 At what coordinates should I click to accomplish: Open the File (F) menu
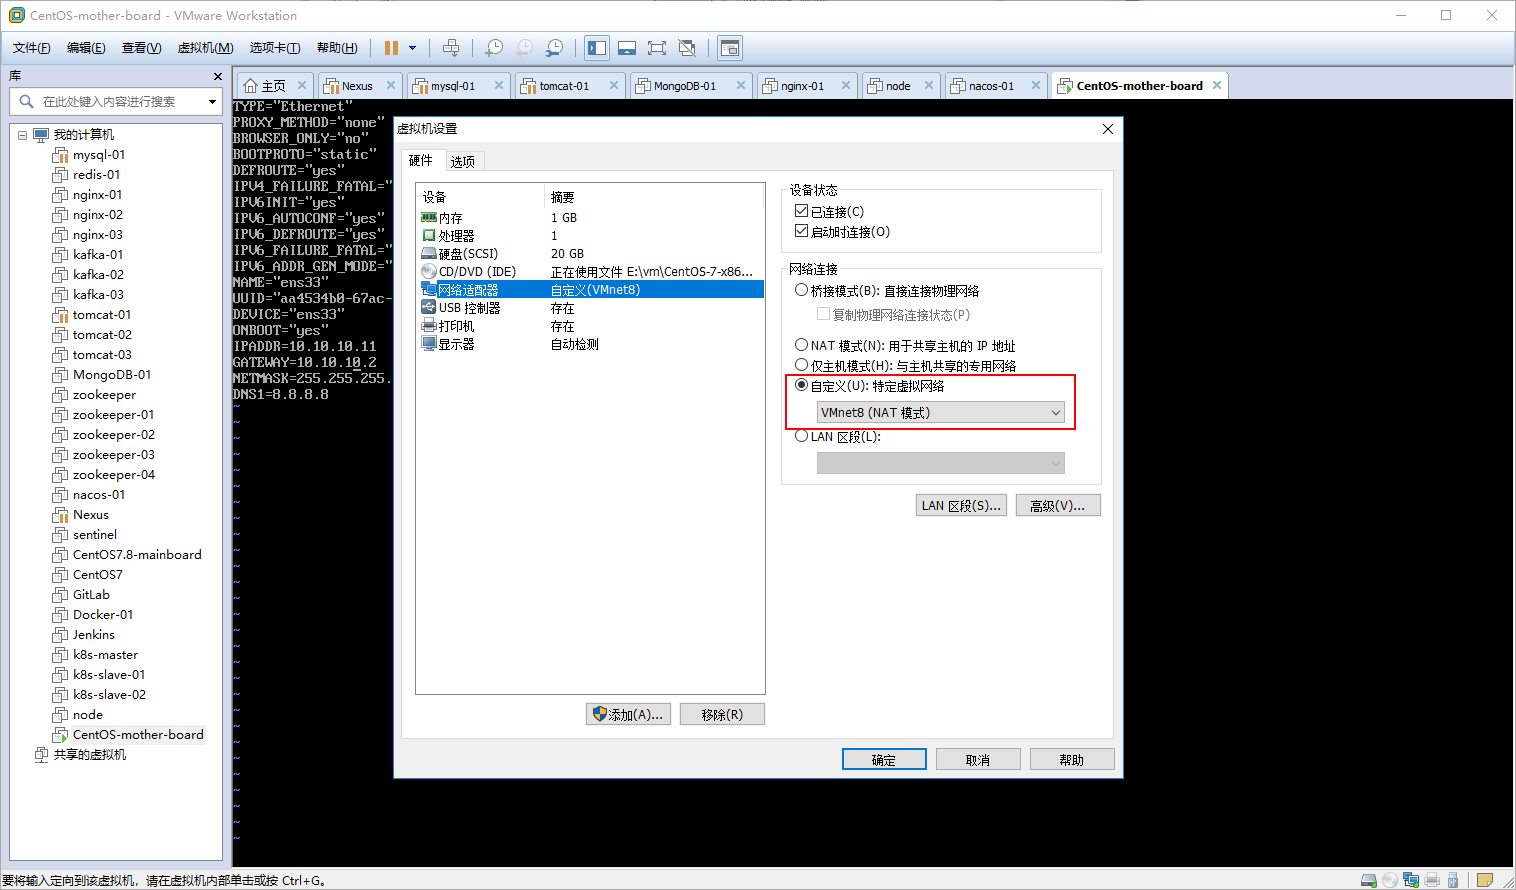pyautogui.click(x=32, y=48)
